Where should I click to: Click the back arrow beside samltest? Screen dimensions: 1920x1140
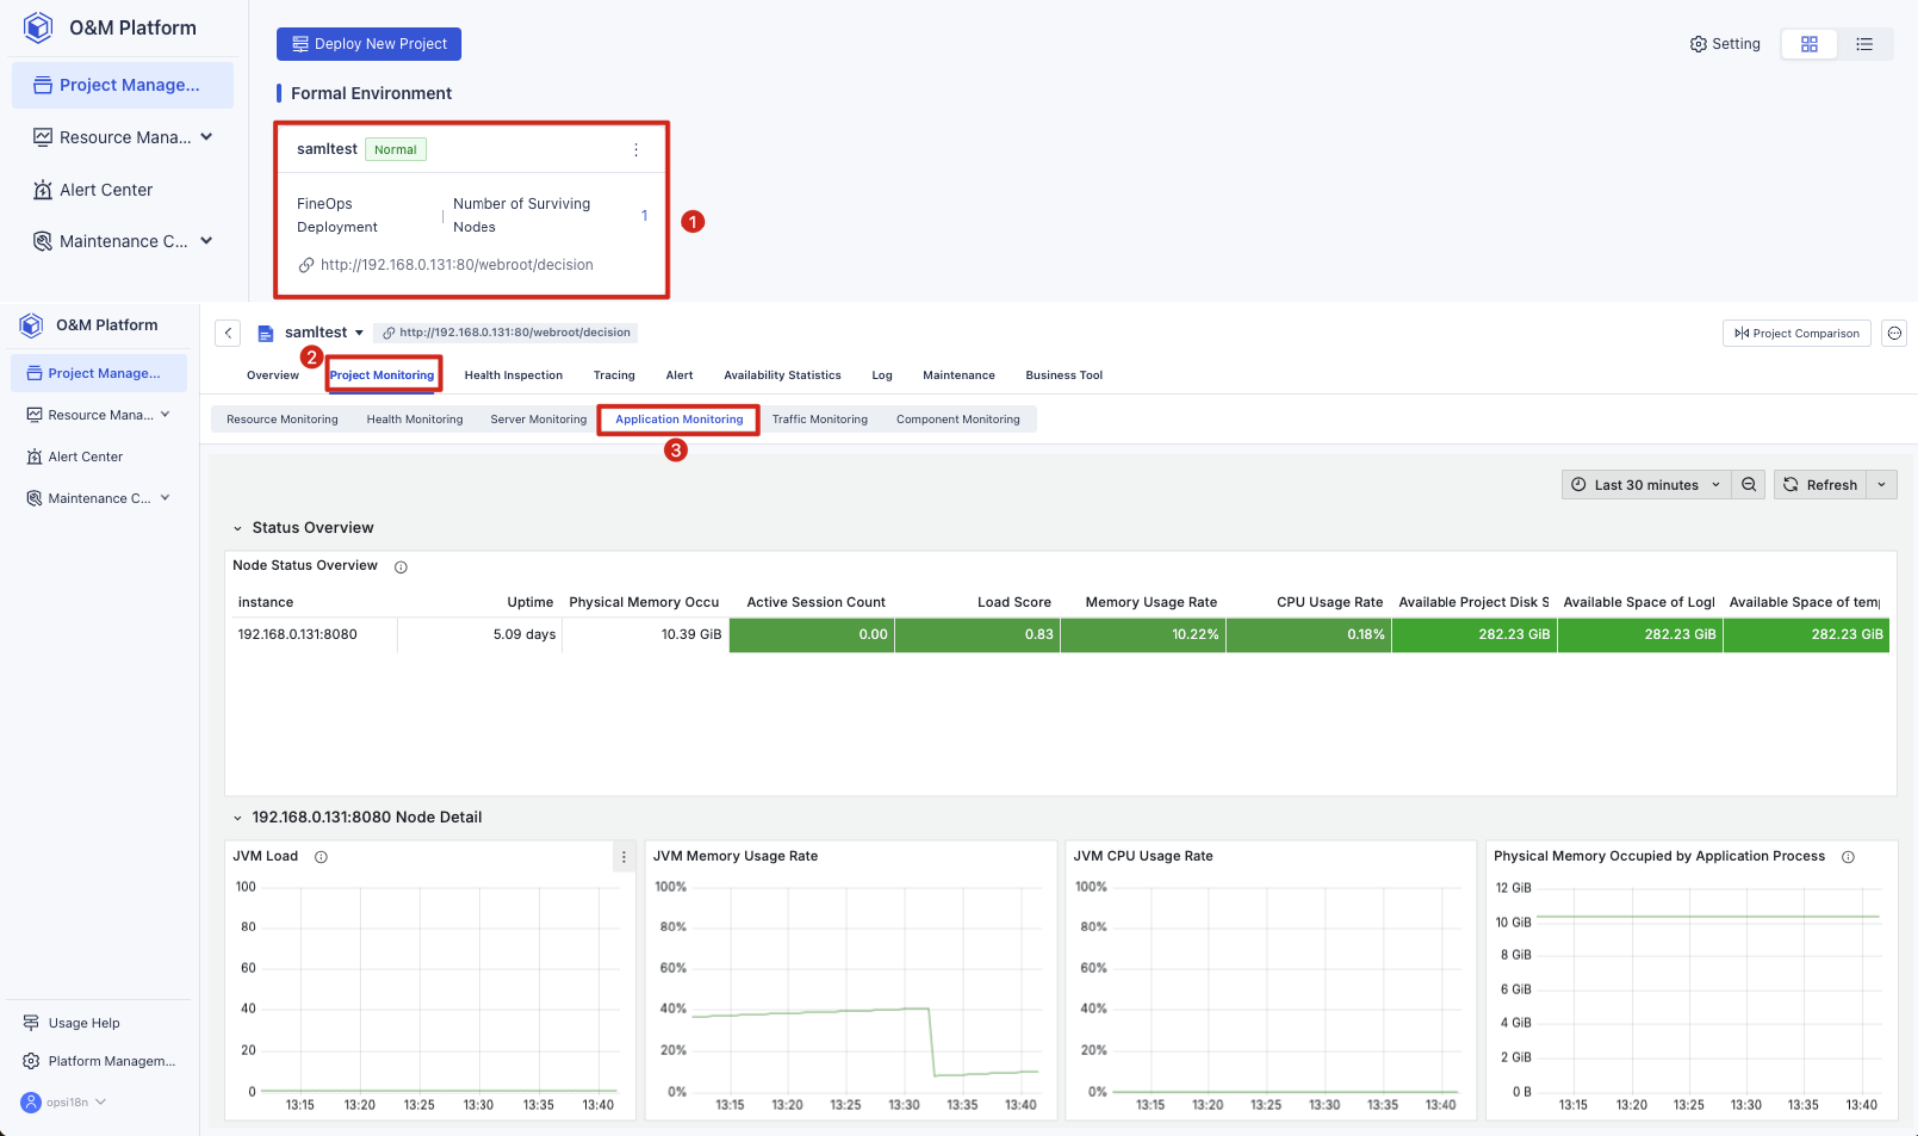227,332
